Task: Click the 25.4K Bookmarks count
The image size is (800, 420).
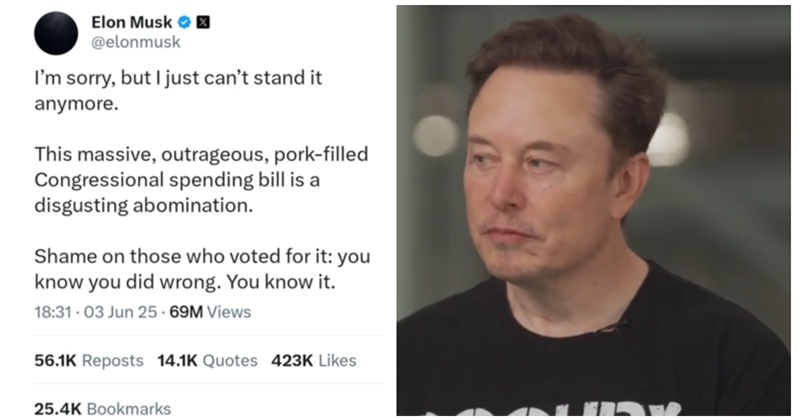Action: 103,408
